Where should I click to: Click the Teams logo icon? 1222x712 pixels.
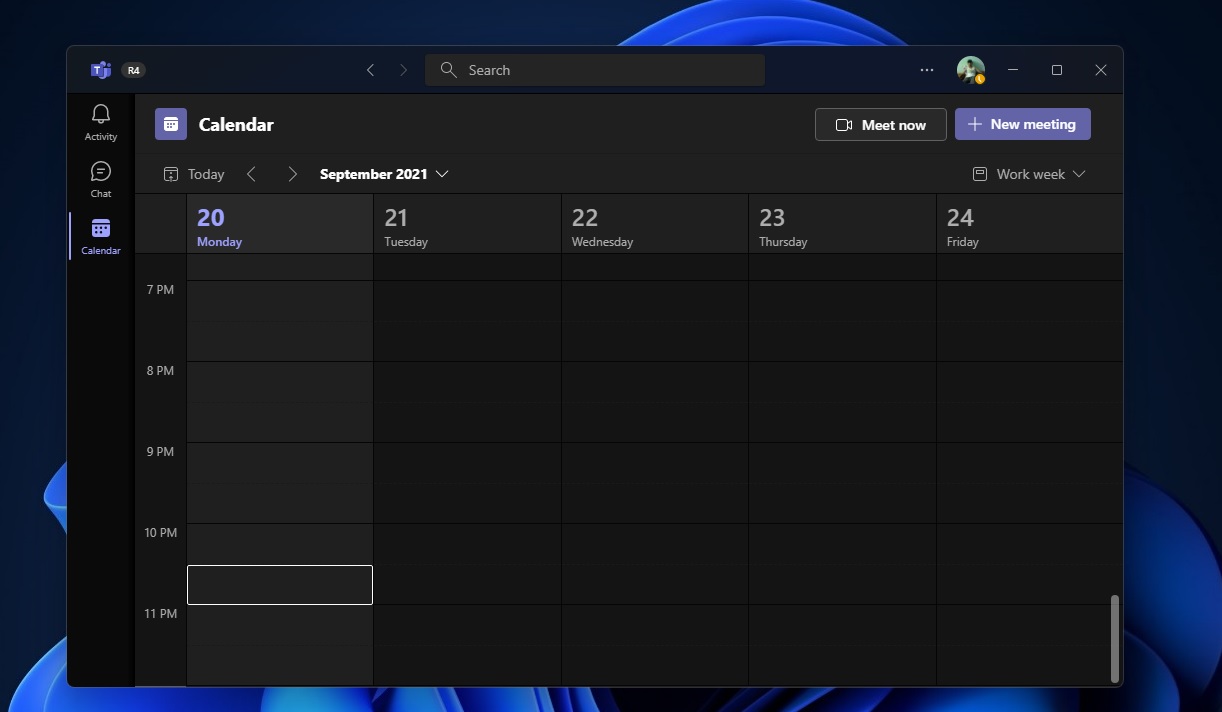(x=100, y=70)
